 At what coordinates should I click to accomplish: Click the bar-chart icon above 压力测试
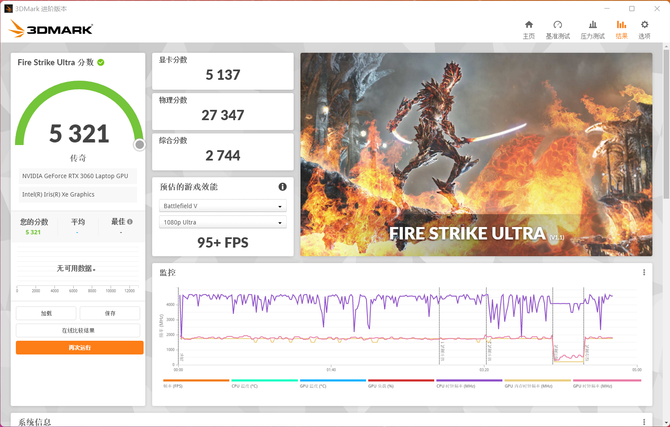pyautogui.click(x=593, y=24)
